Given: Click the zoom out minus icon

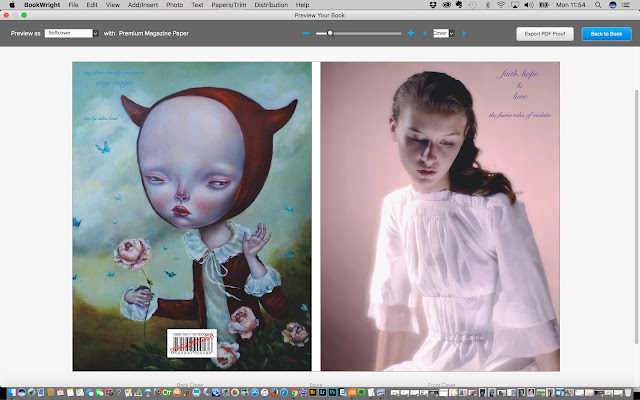Looking at the screenshot, I should point(306,33).
